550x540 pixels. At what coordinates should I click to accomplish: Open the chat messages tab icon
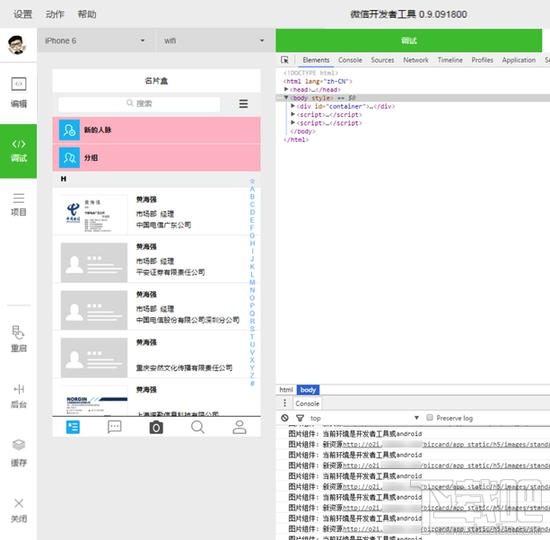(114, 427)
